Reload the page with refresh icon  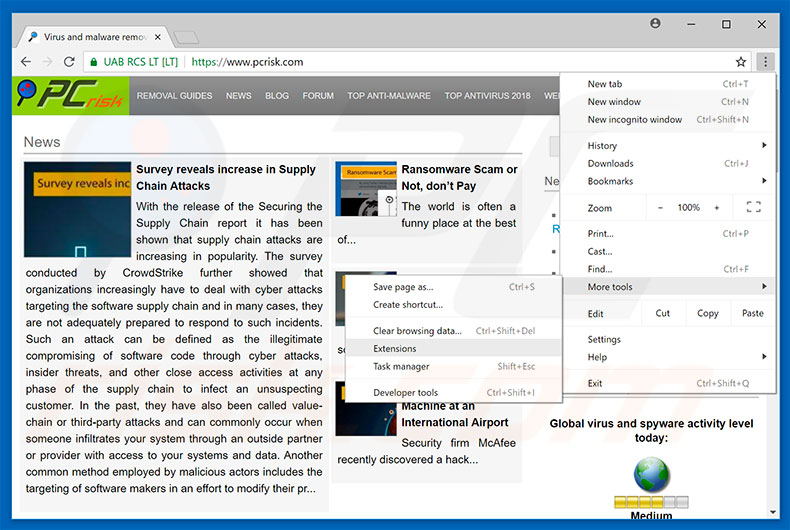pyautogui.click(x=69, y=62)
